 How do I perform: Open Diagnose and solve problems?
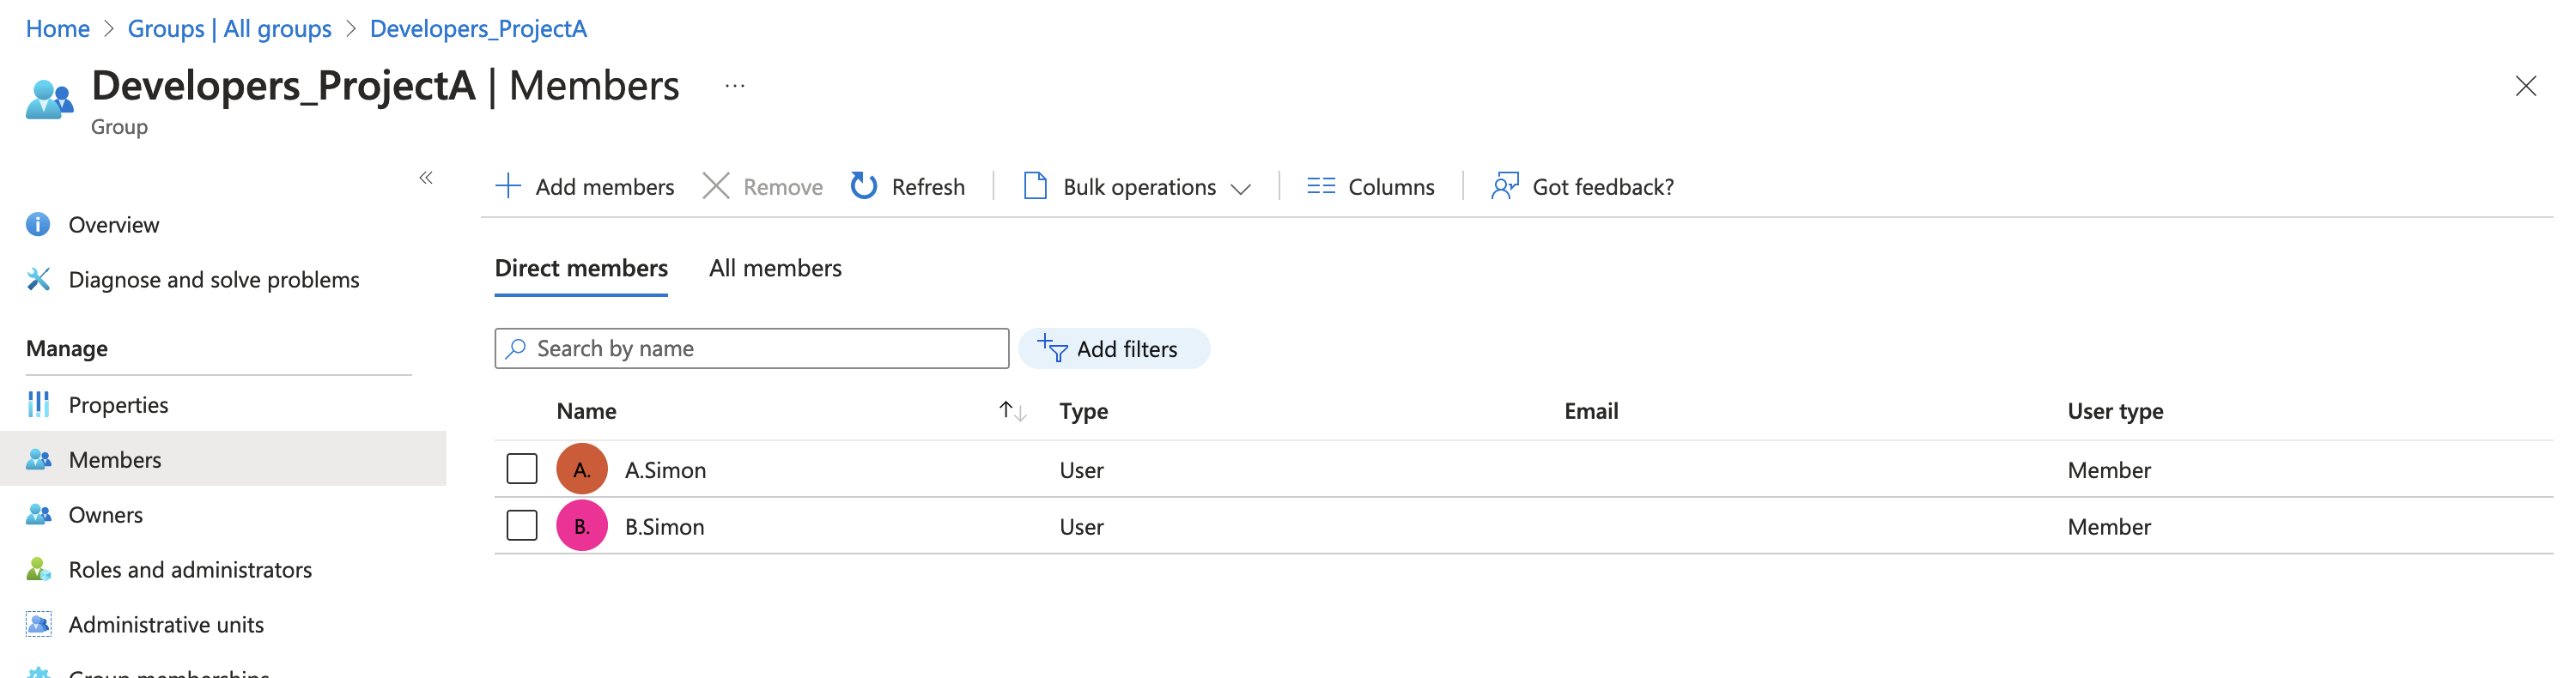214,280
